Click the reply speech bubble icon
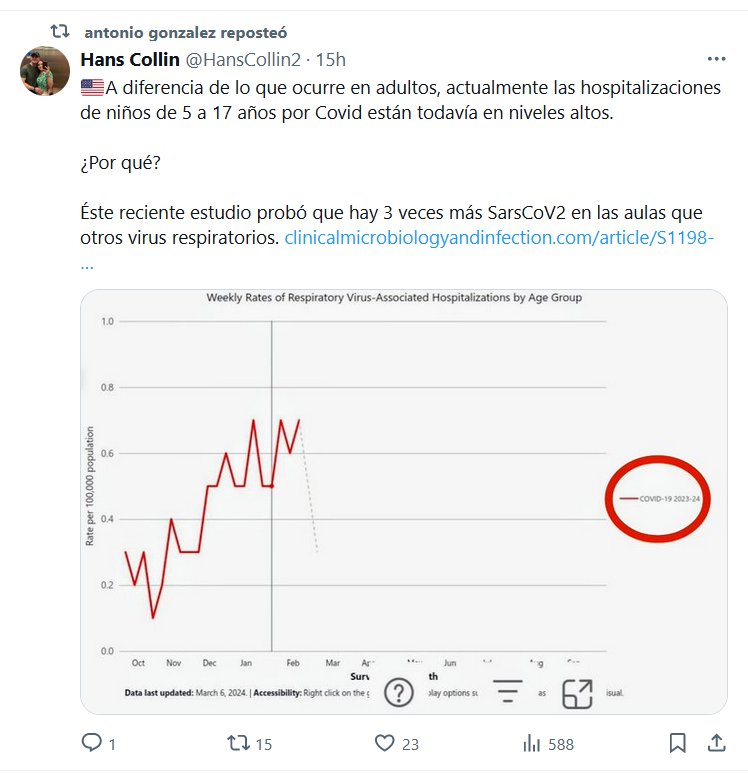Viewport: 748px width, 774px height. pos(92,743)
